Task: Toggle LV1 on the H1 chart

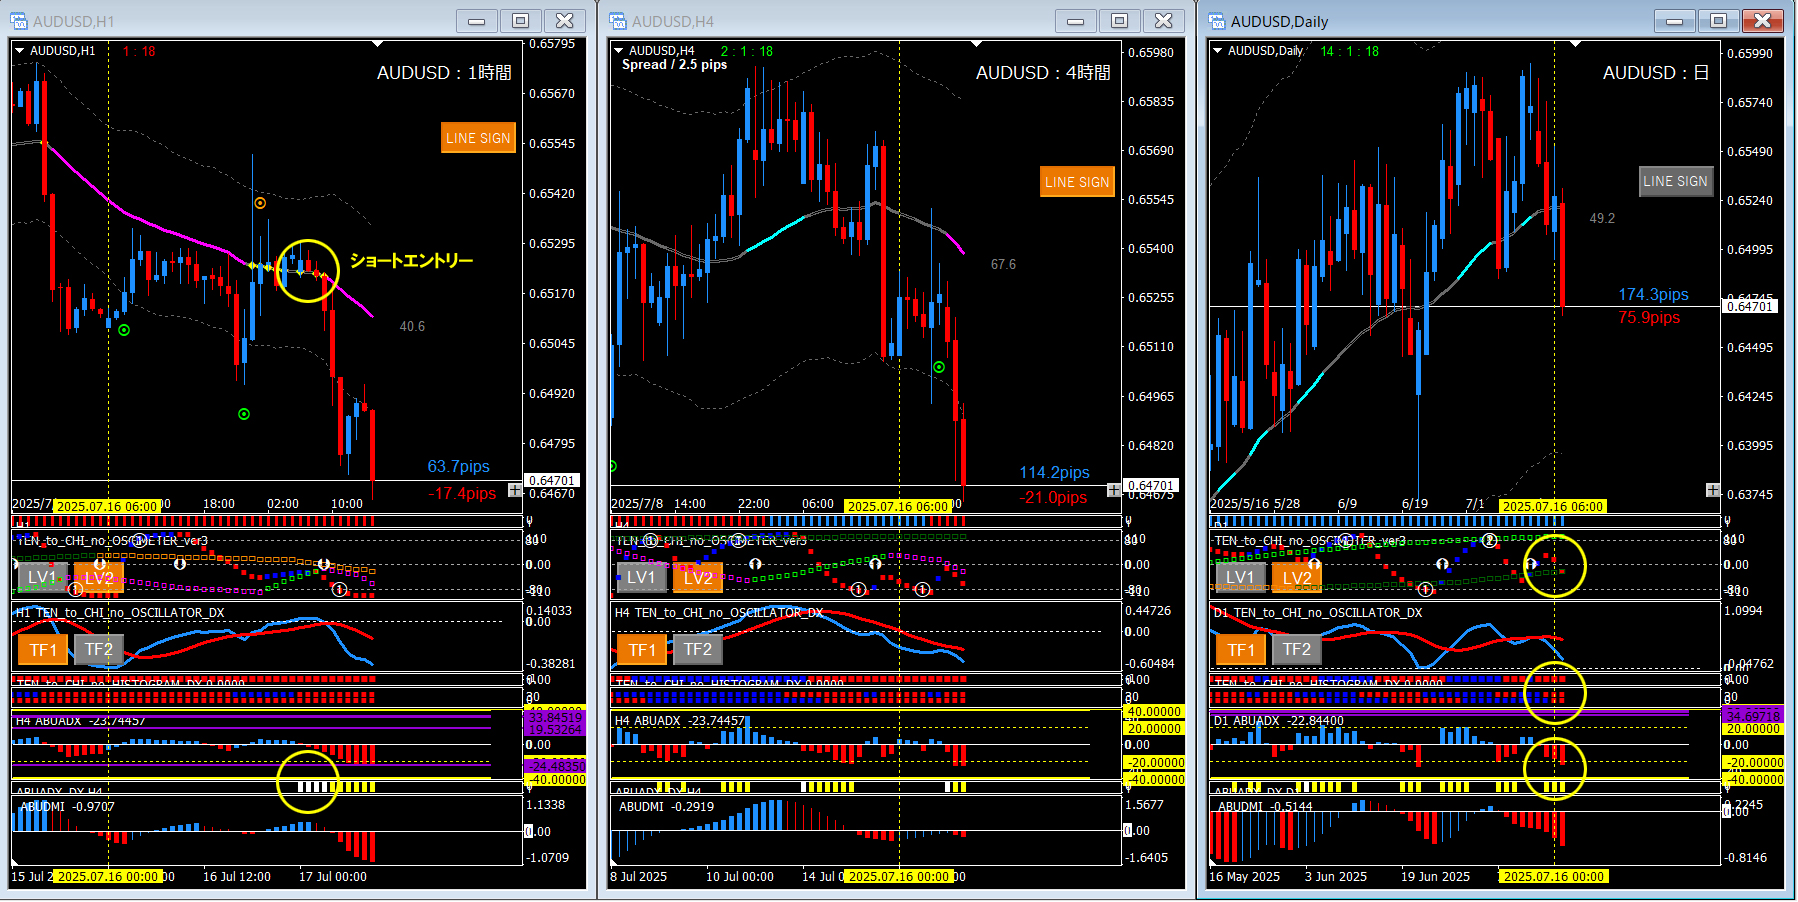Action: click(x=43, y=577)
